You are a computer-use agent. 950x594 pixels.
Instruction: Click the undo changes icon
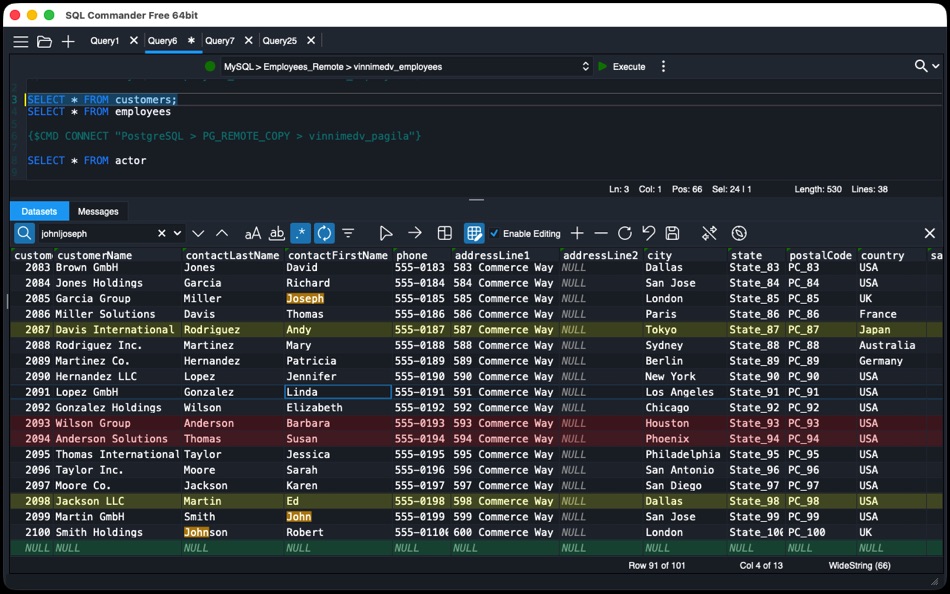648,233
